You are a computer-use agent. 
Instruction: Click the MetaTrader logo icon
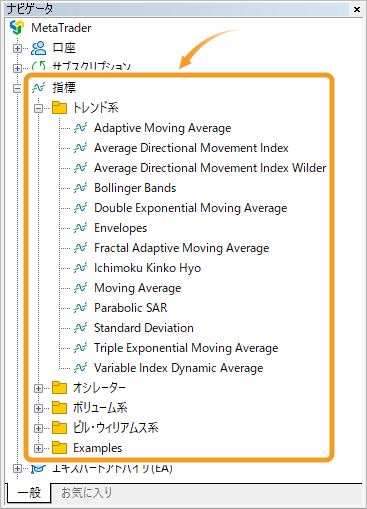[17, 27]
